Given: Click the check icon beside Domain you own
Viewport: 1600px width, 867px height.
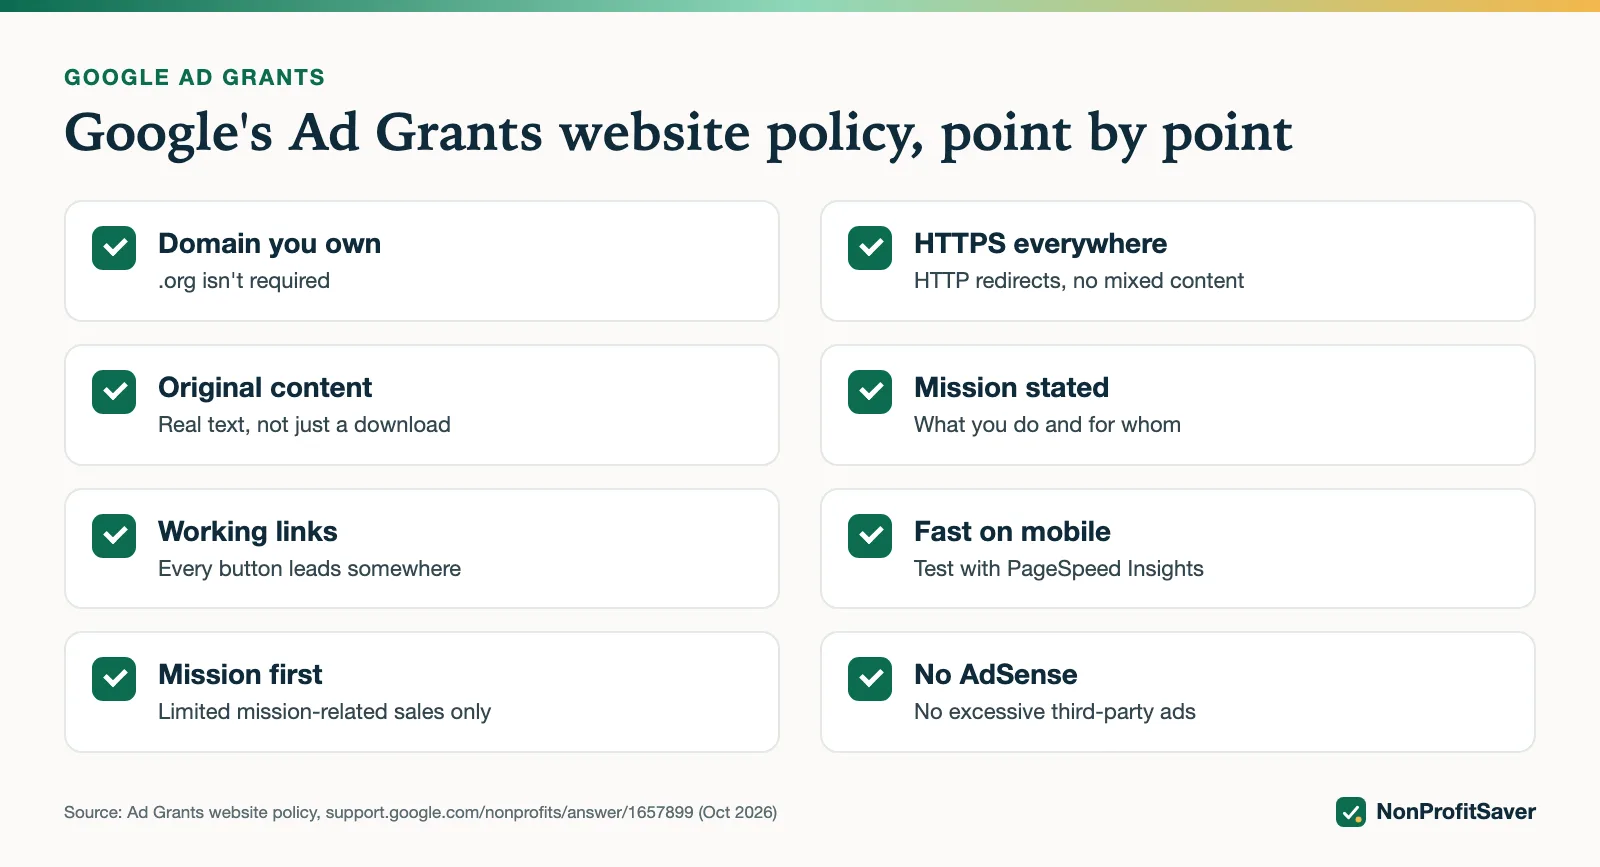Looking at the screenshot, I should pos(114,248).
